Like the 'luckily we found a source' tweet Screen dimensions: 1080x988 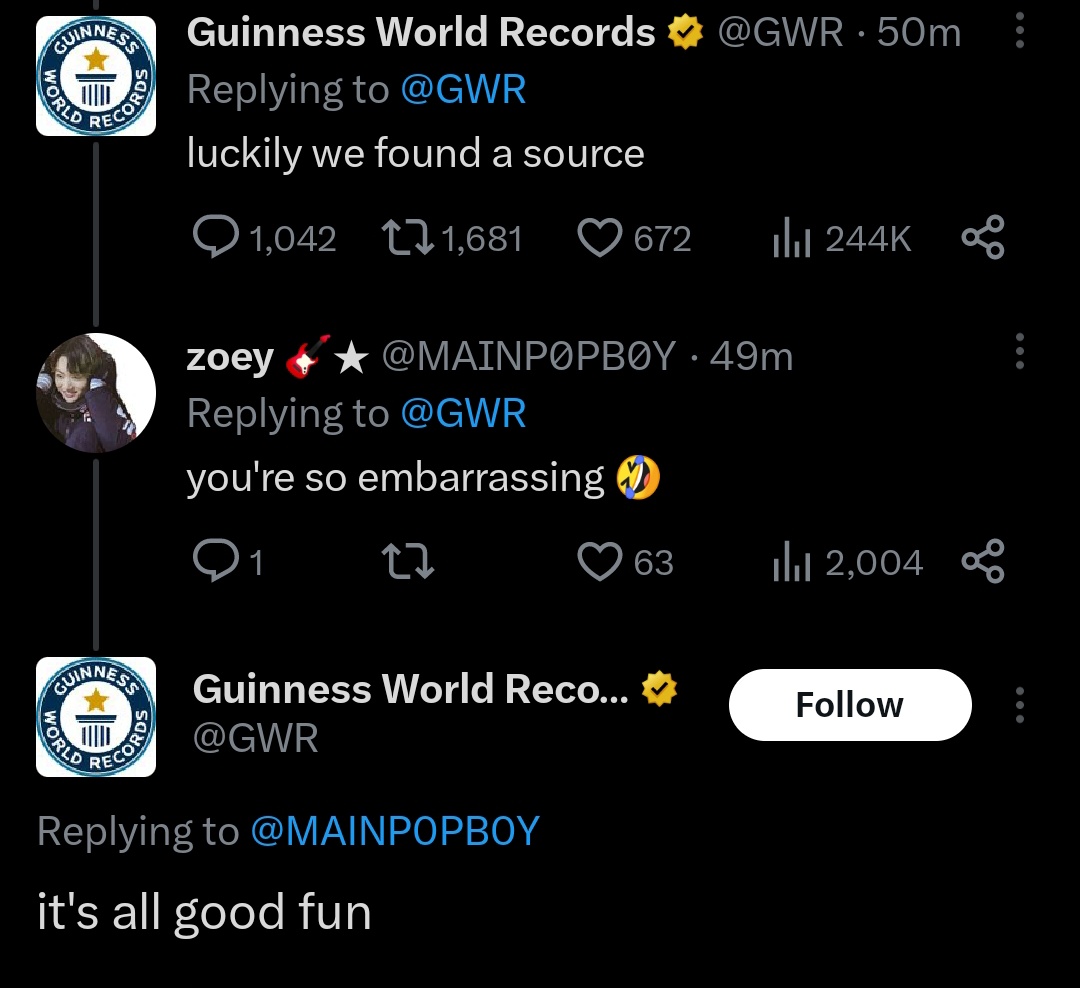click(x=601, y=238)
